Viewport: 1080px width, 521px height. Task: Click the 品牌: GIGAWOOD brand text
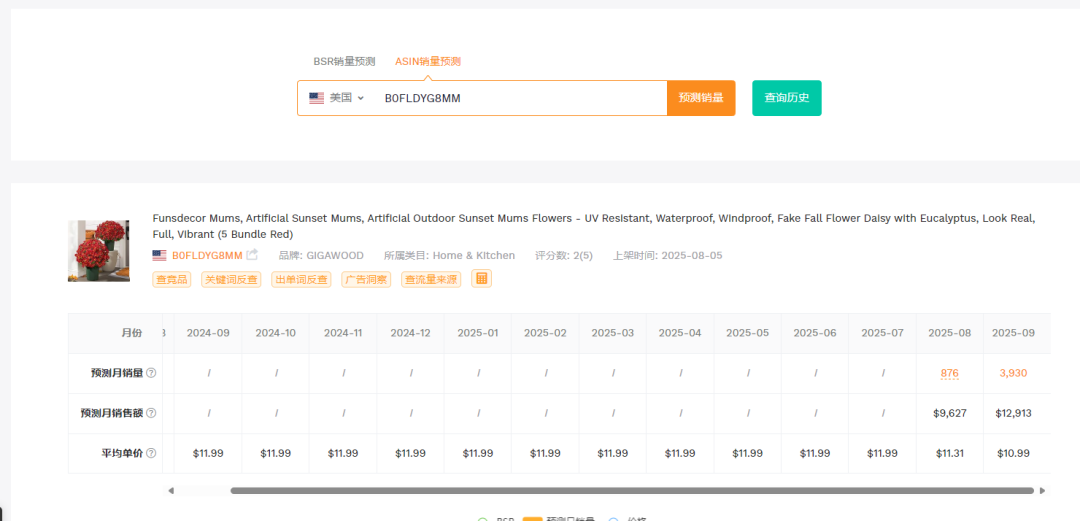point(321,256)
